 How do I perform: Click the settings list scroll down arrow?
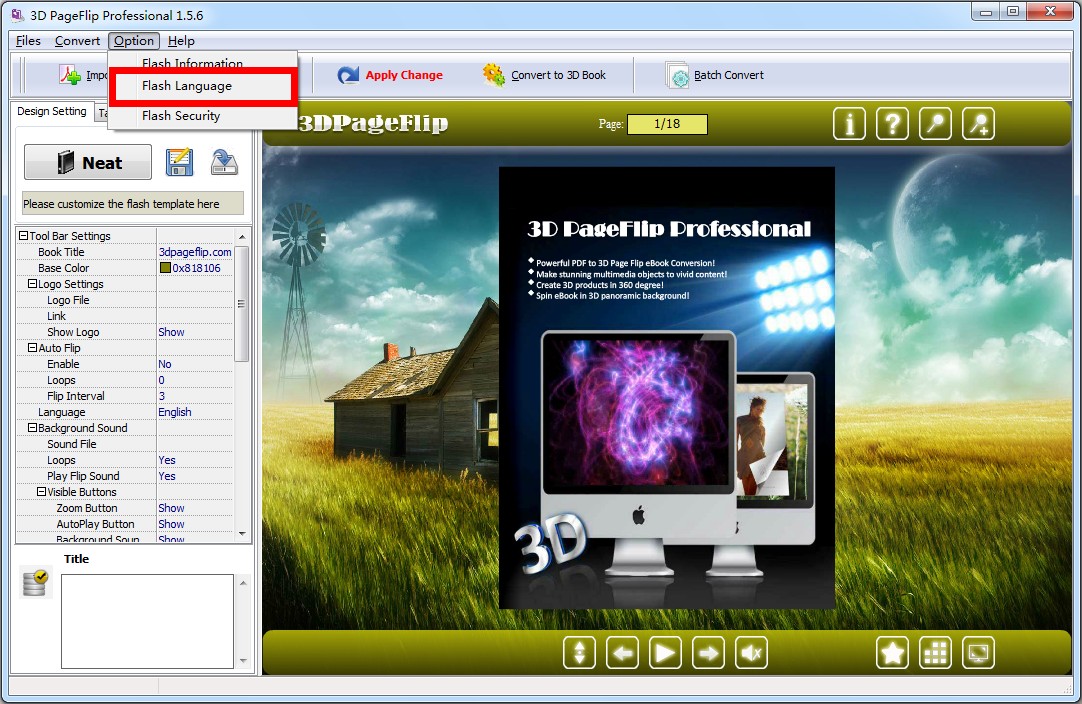242,534
